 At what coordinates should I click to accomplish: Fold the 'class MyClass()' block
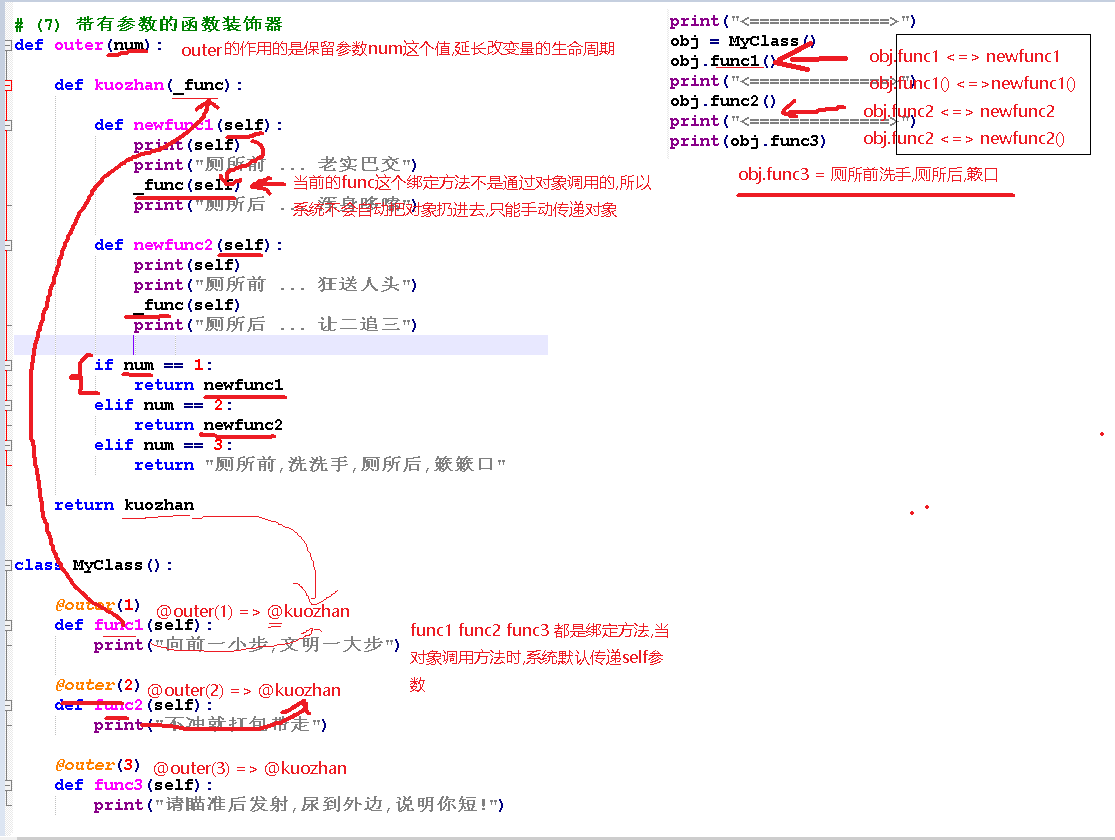point(9,565)
